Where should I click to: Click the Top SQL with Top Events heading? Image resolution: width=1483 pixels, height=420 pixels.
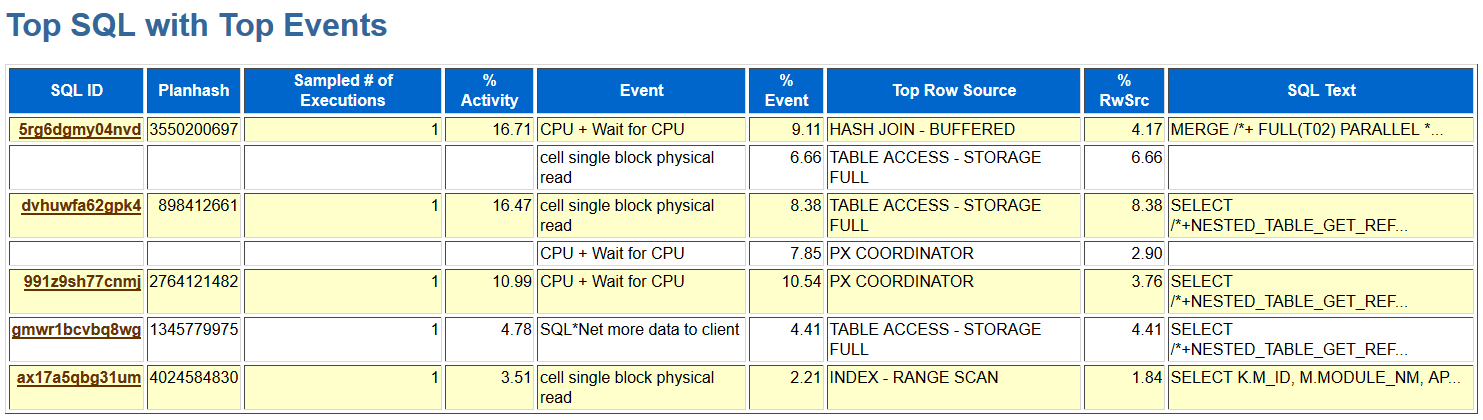coord(197,25)
